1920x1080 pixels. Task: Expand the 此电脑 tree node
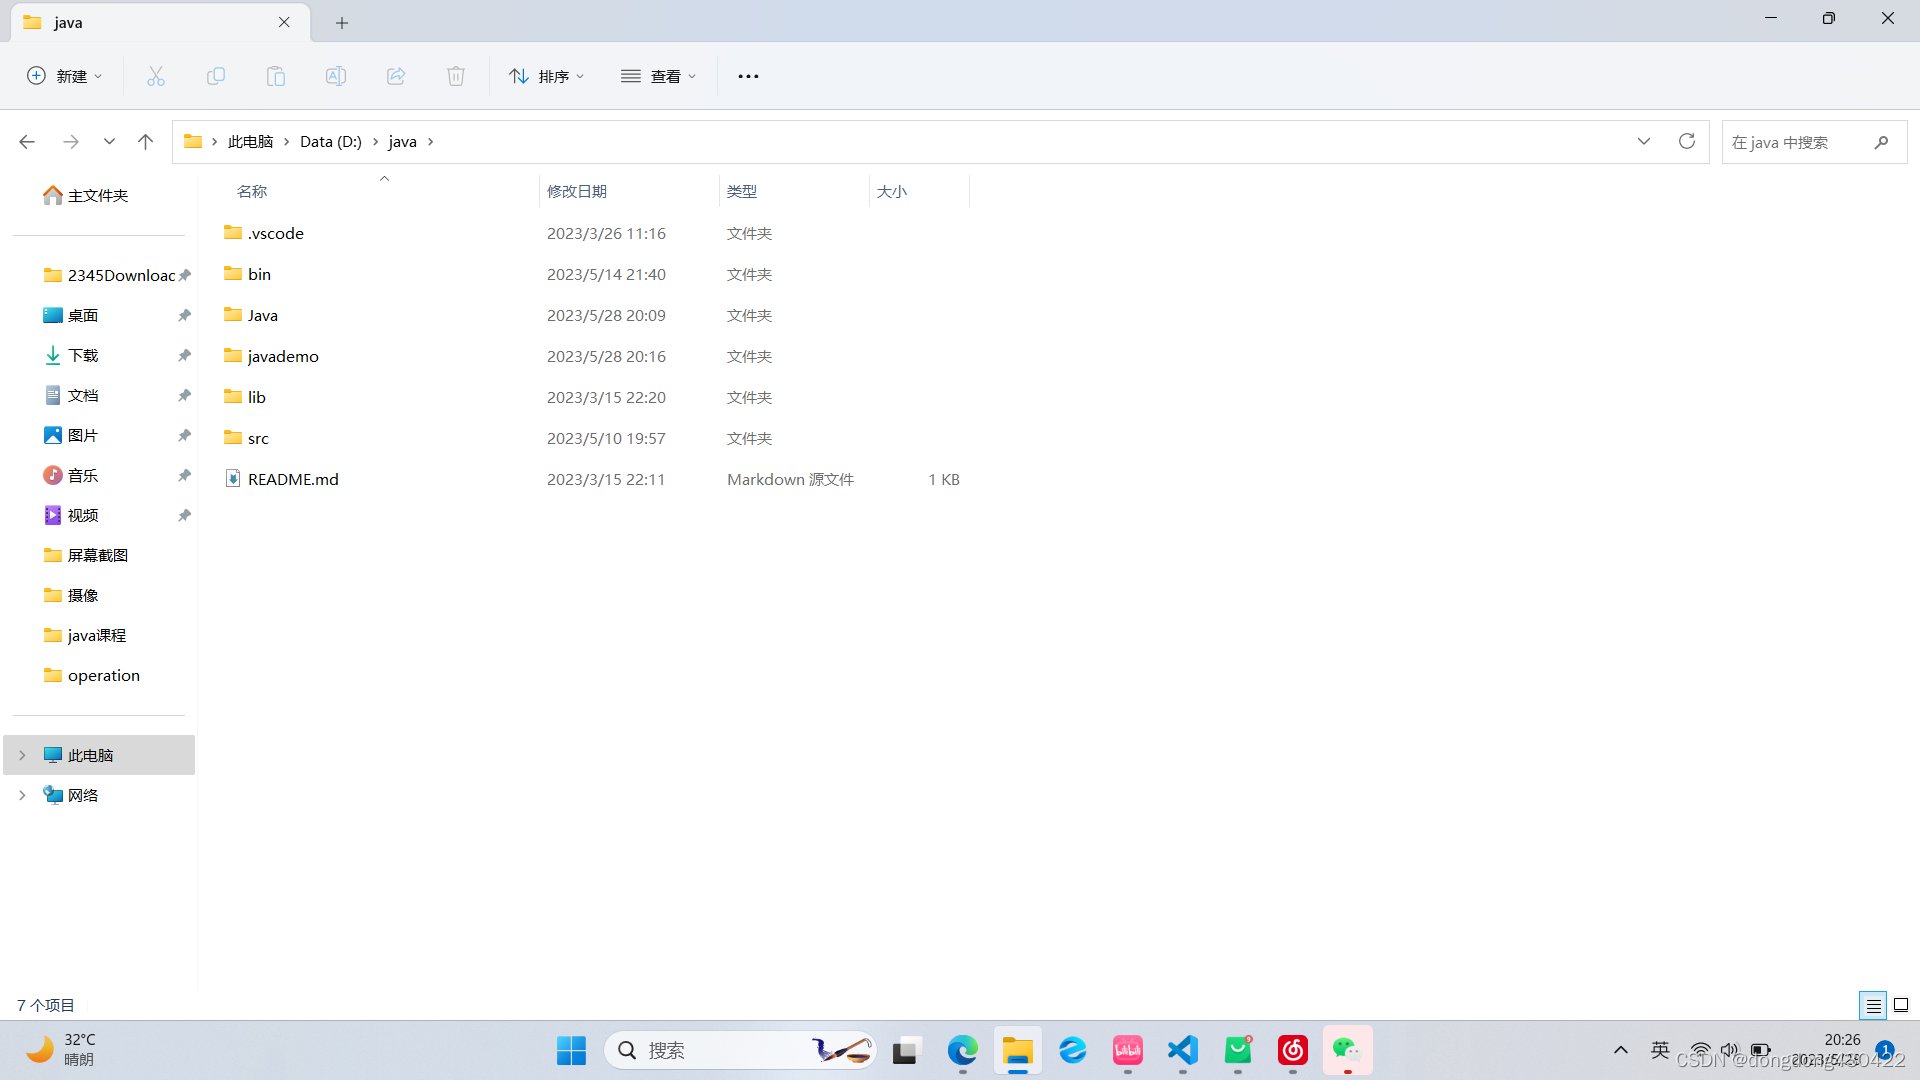coord(22,755)
